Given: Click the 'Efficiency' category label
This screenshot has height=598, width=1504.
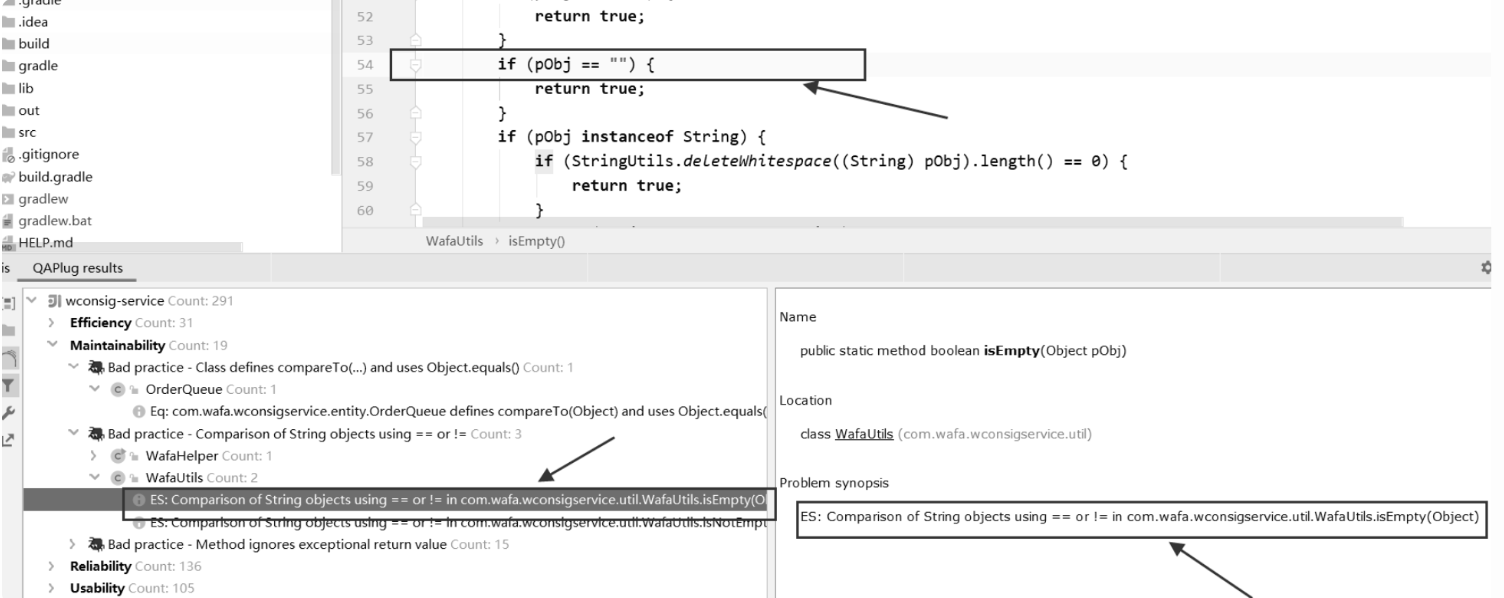Looking at the screenshot, I should click(100, 323).
